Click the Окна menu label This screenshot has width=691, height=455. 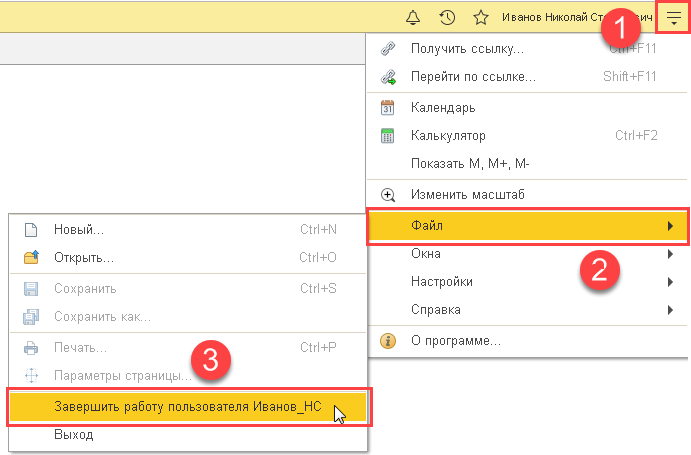pyautogui.click(x=426, y=254)
